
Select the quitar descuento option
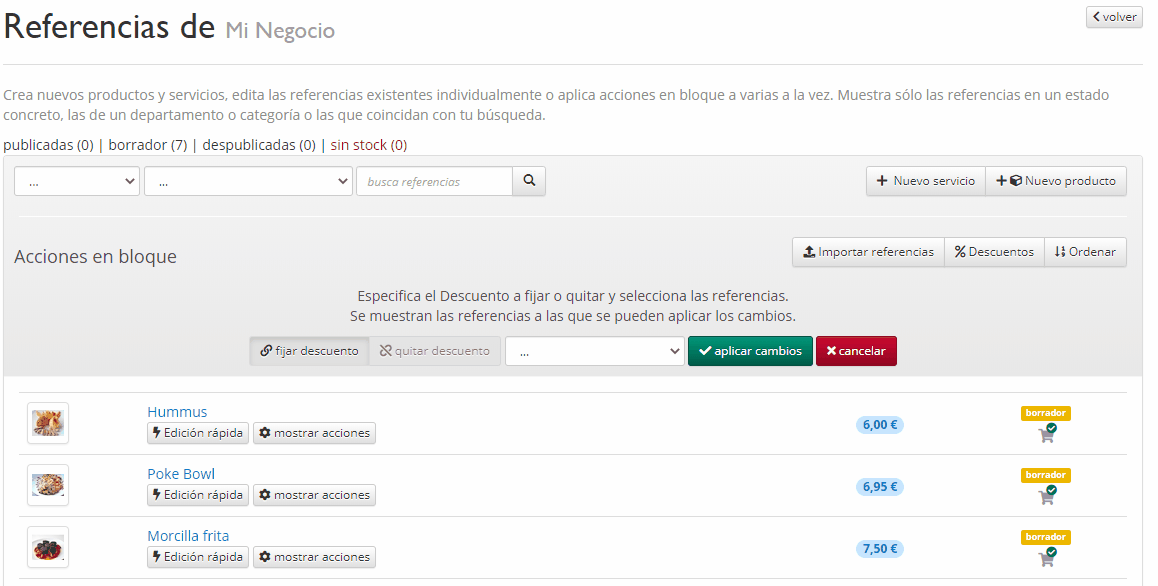tap(435, 351)
